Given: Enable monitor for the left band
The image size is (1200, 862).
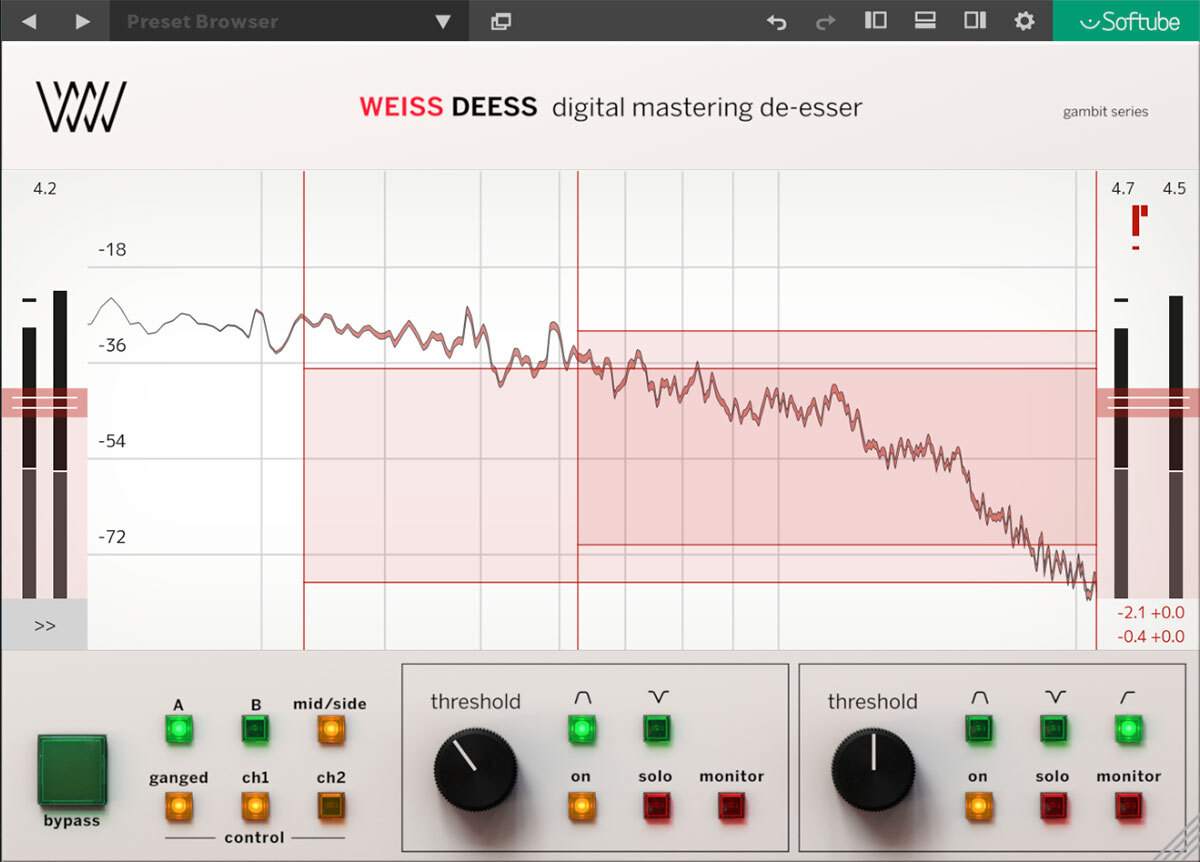Looking at the screenshot, I should 731,805.
